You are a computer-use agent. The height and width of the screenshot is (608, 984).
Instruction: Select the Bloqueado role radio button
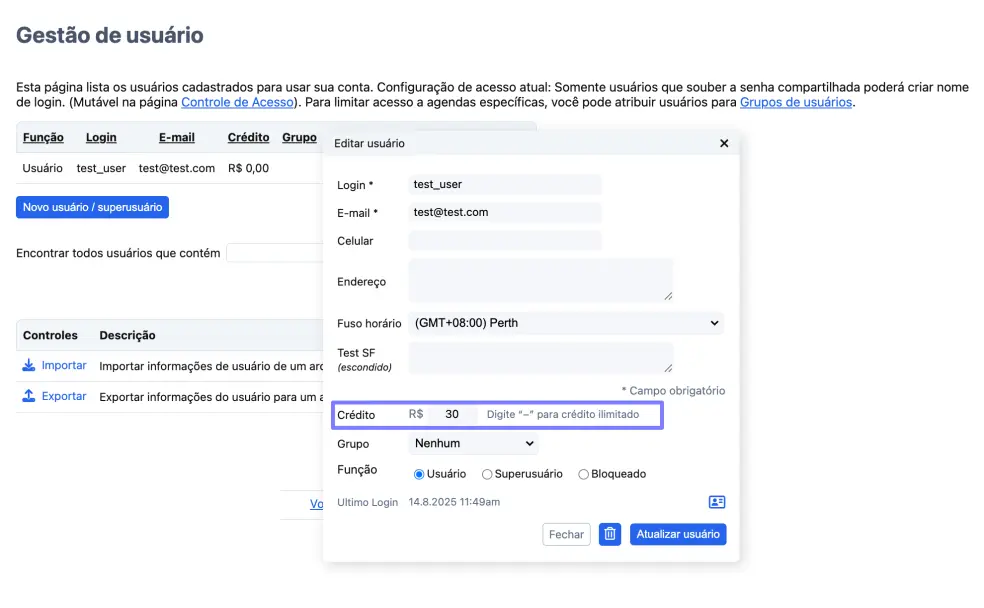pyautogui.click(x=584, y=474)
